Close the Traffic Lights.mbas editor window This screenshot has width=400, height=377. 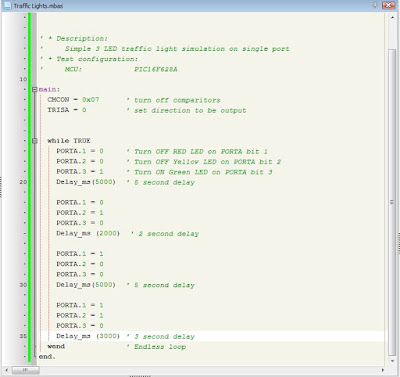pos(388,5)
